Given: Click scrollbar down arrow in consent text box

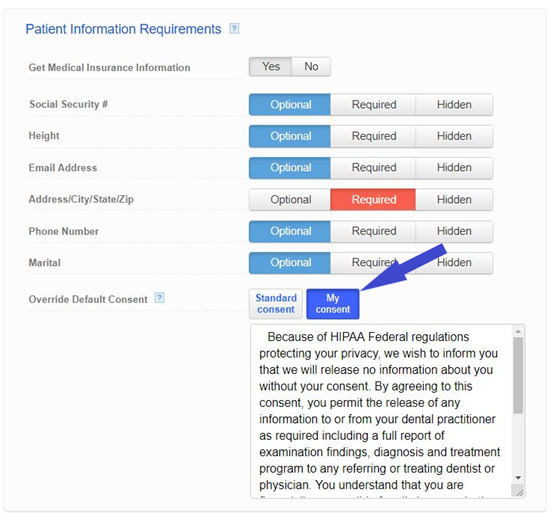Looking at the screenshot, I should pos(518,478).
